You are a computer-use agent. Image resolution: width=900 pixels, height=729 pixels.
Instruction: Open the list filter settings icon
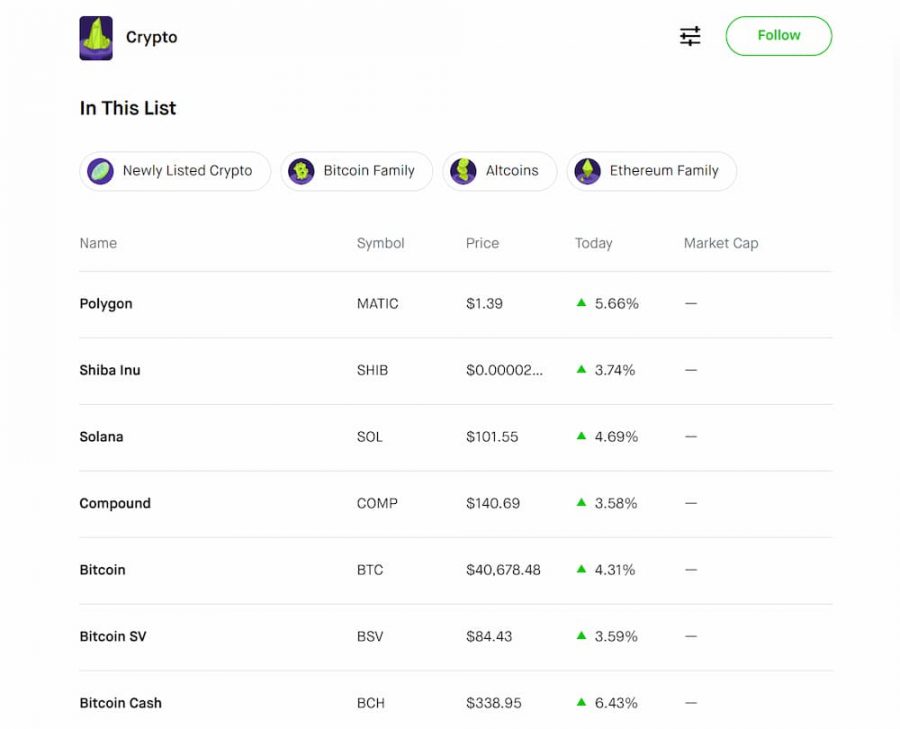tap(690, 36)
